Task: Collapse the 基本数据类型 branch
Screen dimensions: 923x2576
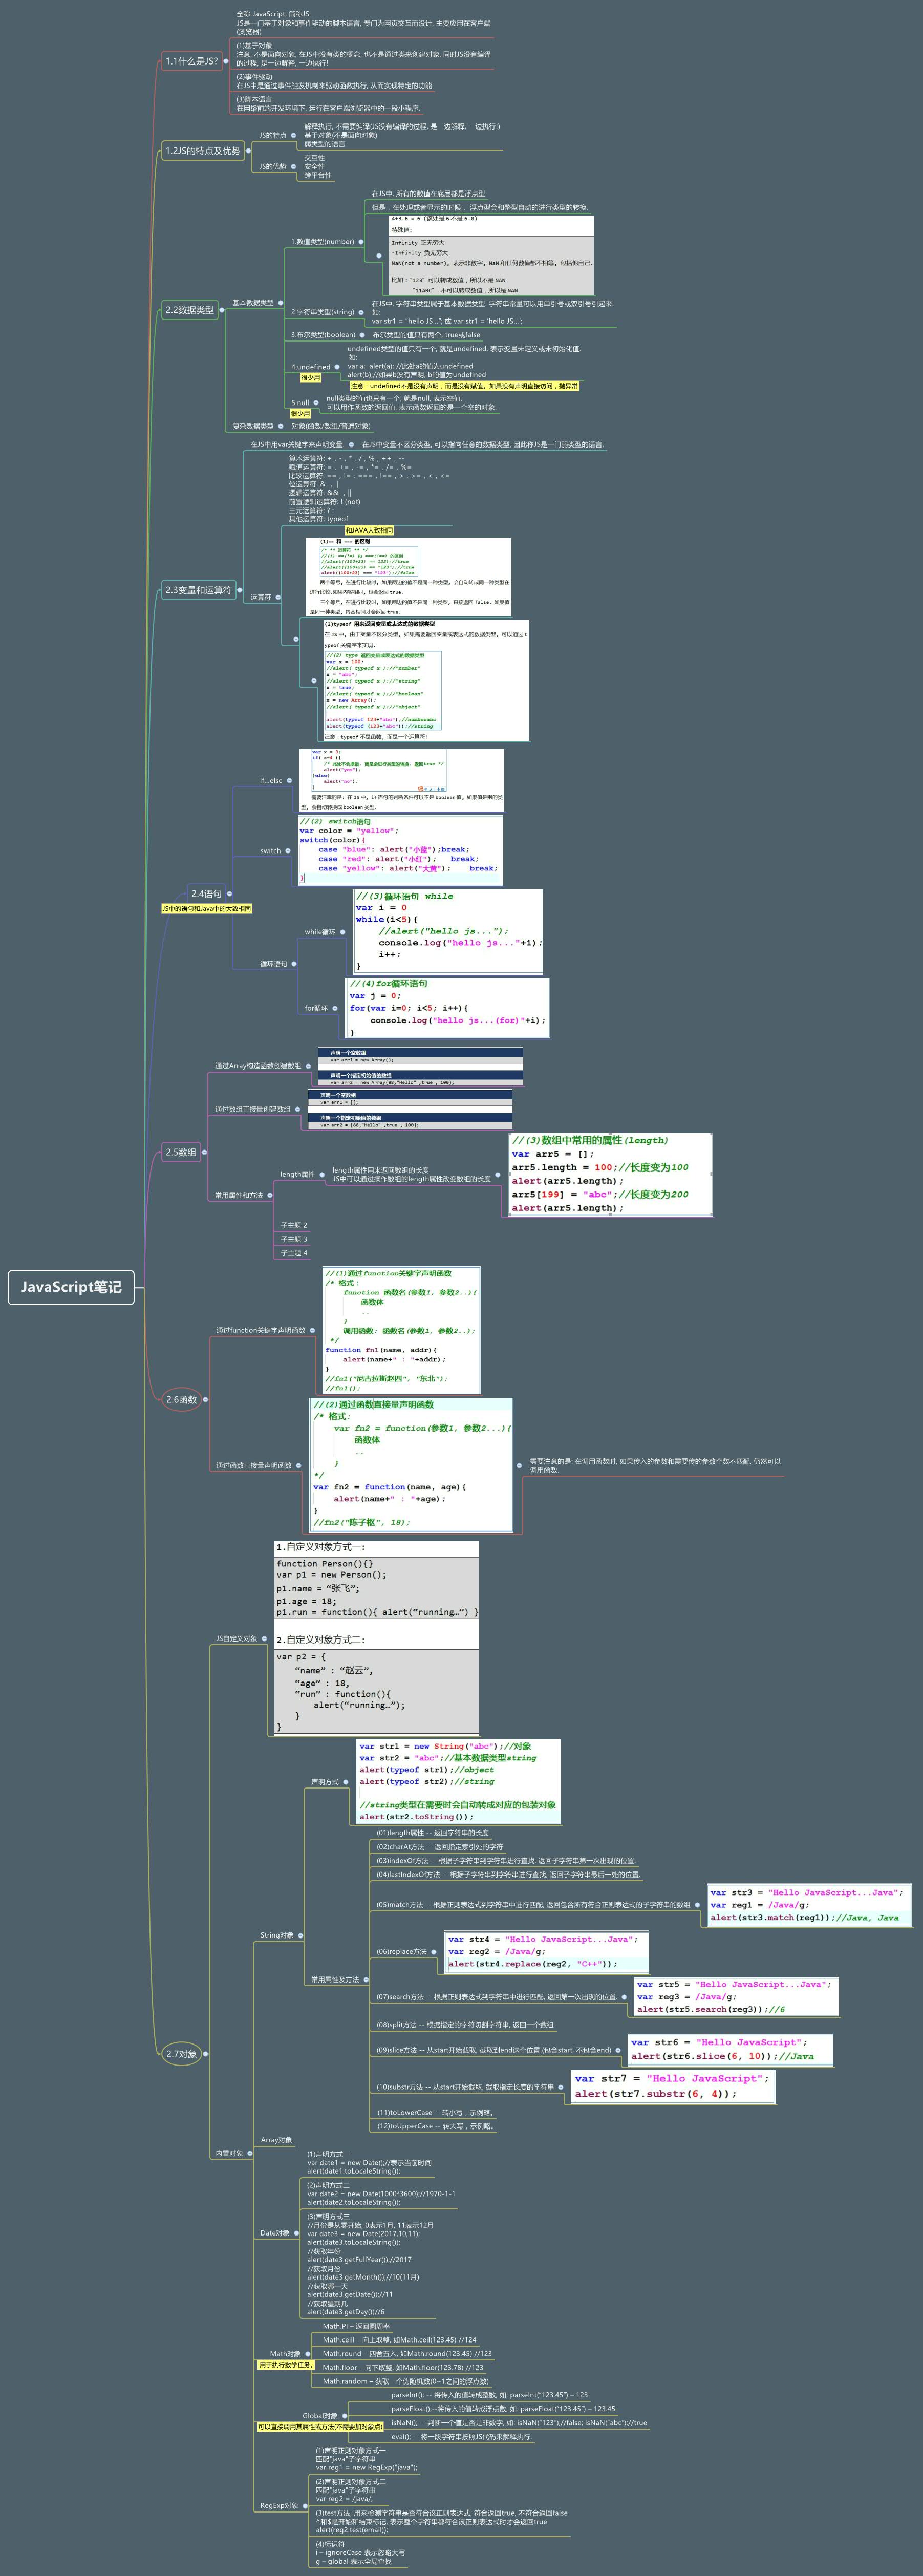Action: [281, 302]
